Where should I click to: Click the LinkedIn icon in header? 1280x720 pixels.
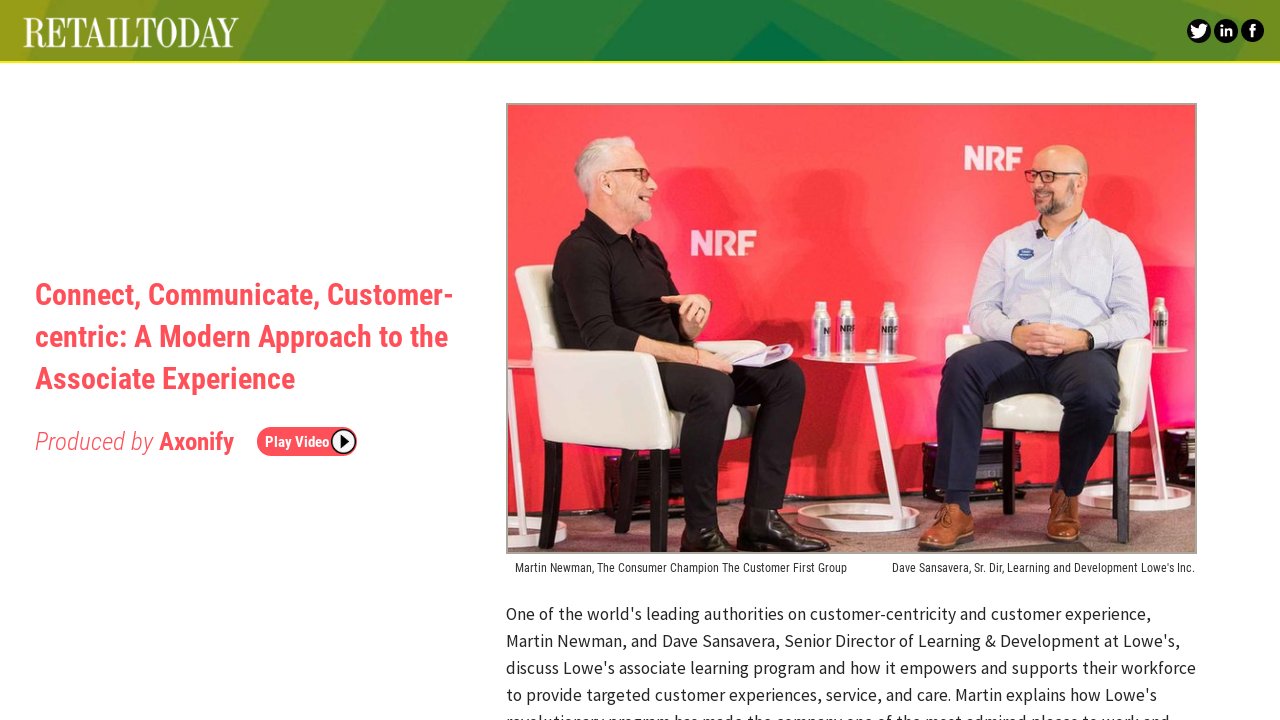1225,31
